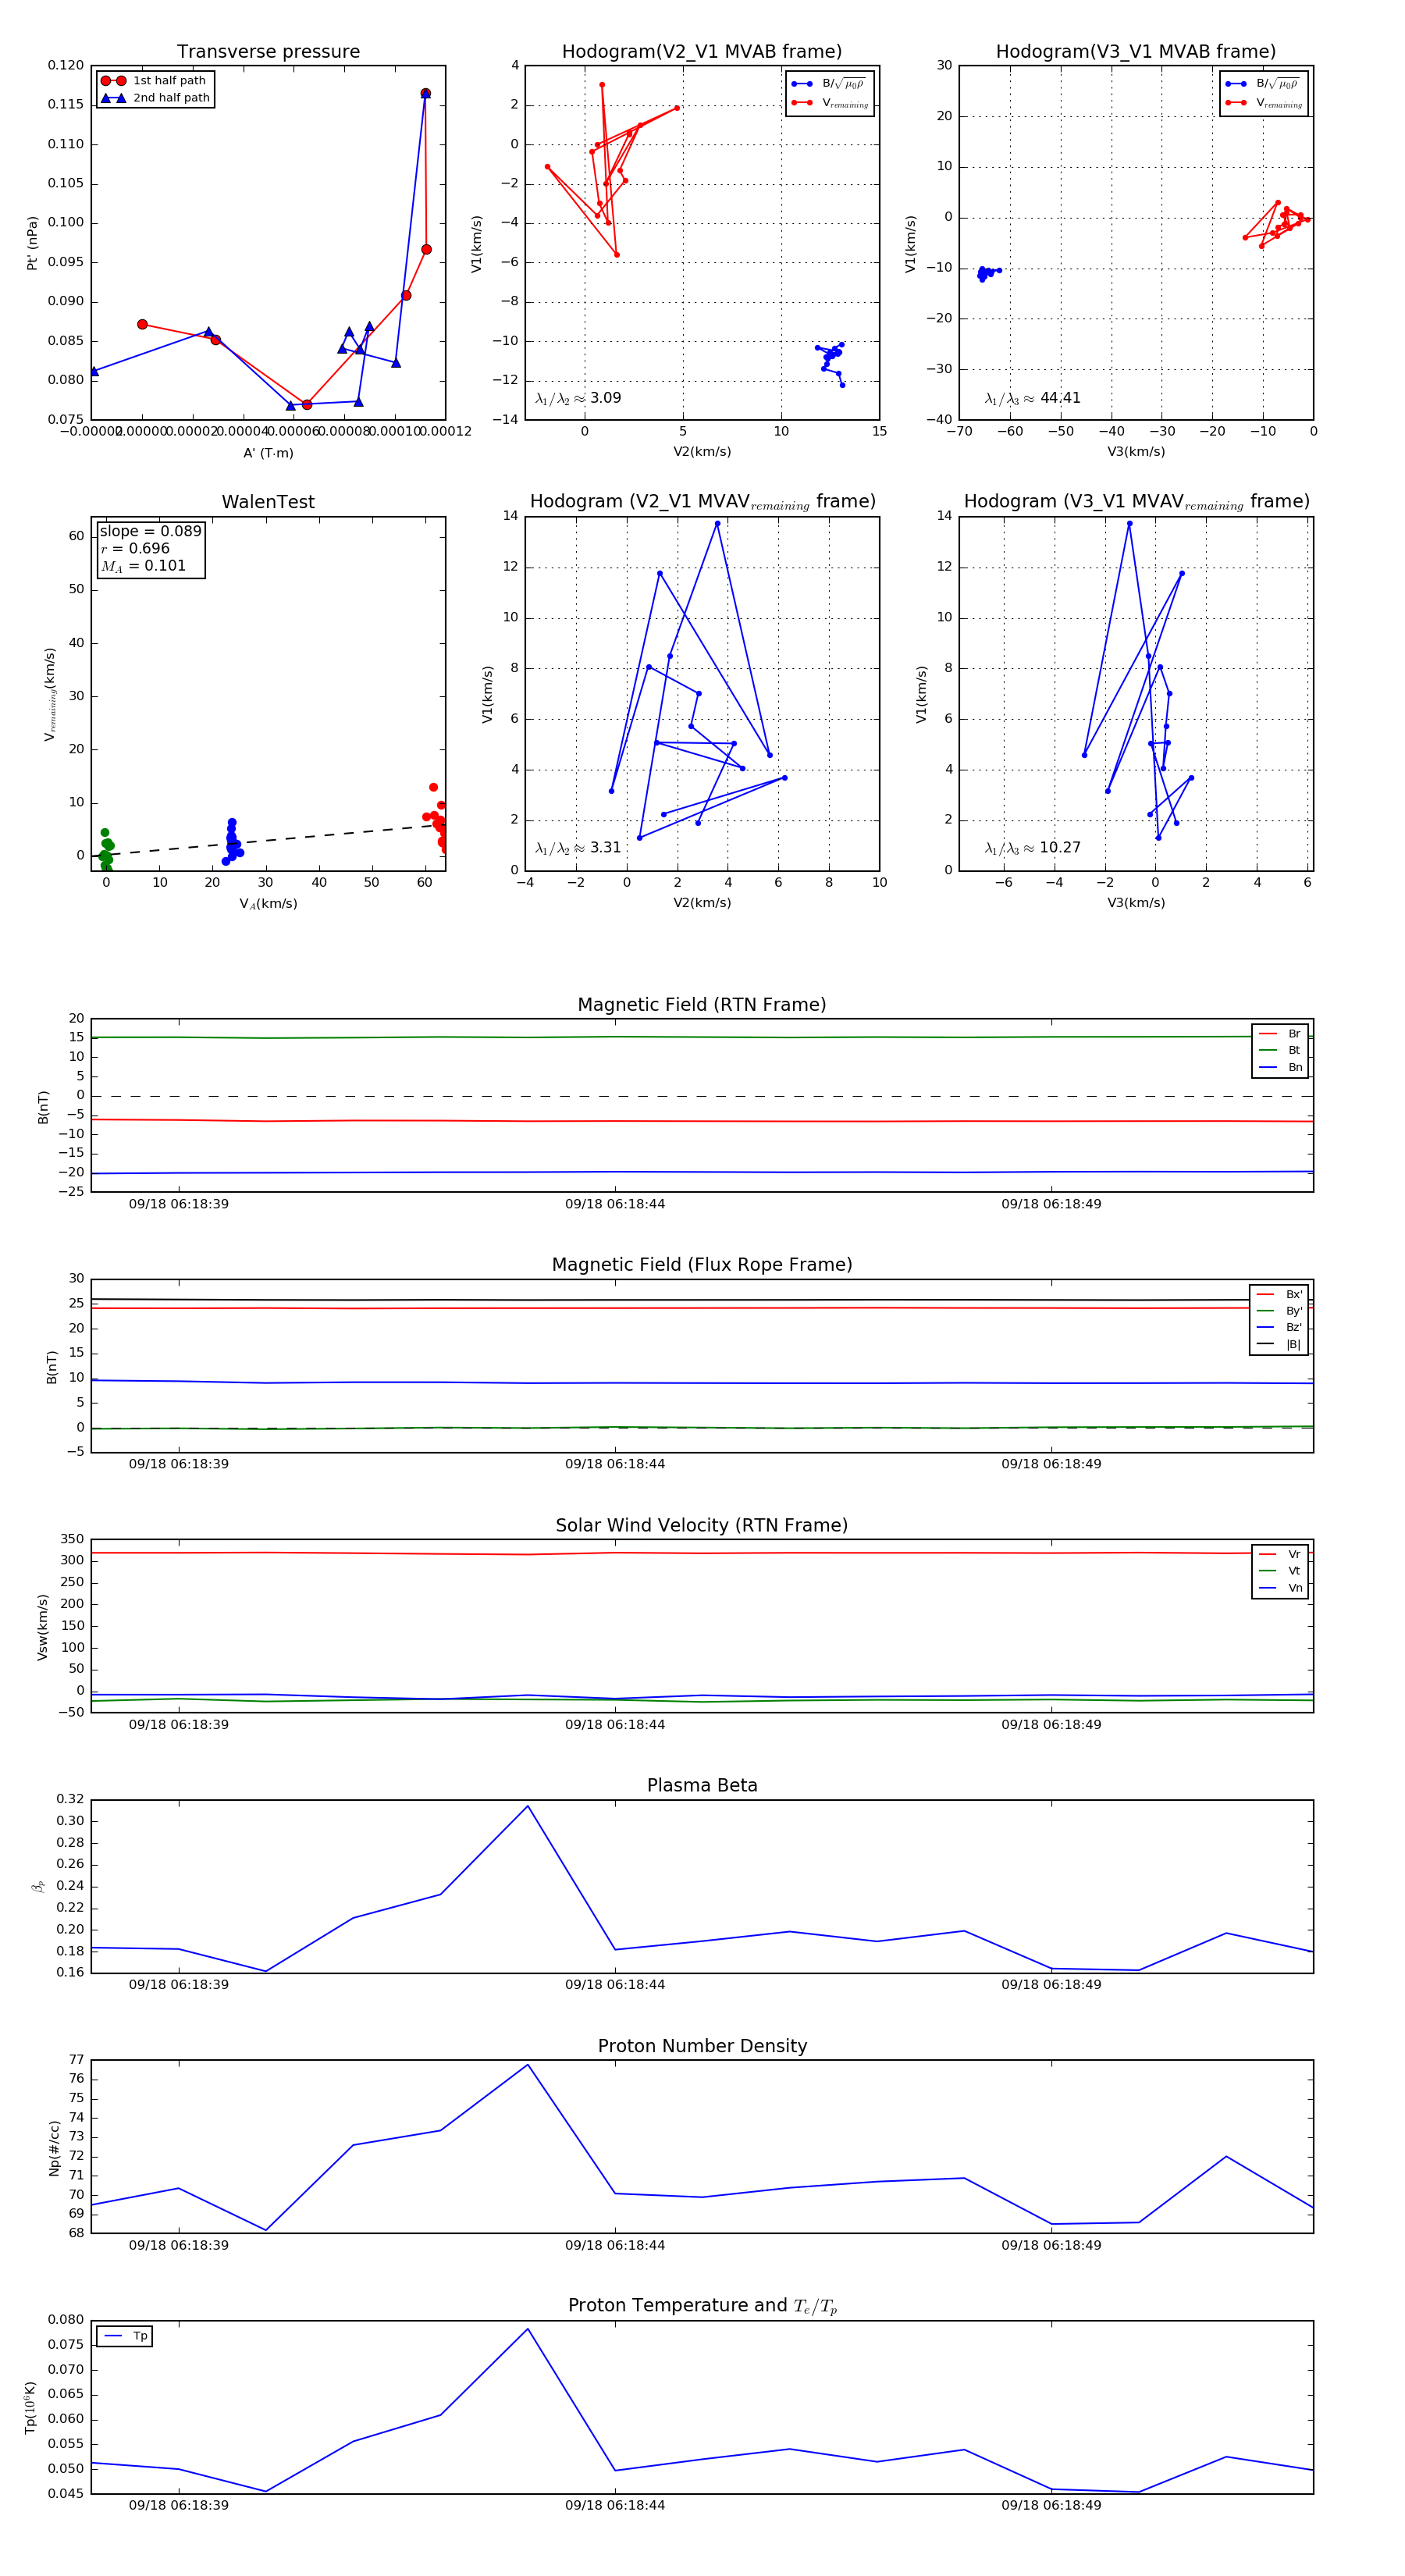This screenshot has height=2576, width=1405.
Task: Select the "Vr" legend entry
Action: pos(1280,1554)
